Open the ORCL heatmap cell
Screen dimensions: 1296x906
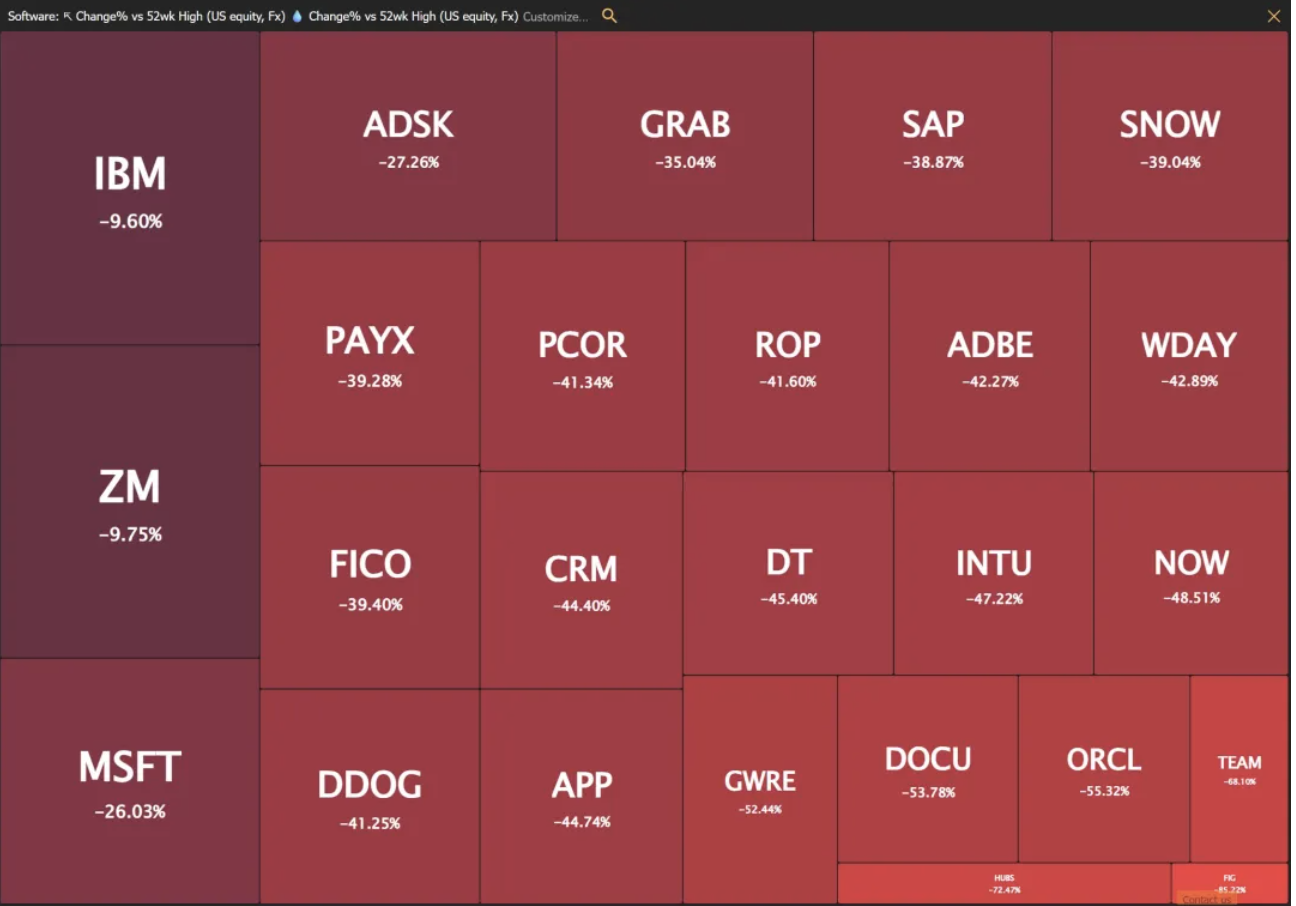pyautogui.click(x=1104, y=768)
